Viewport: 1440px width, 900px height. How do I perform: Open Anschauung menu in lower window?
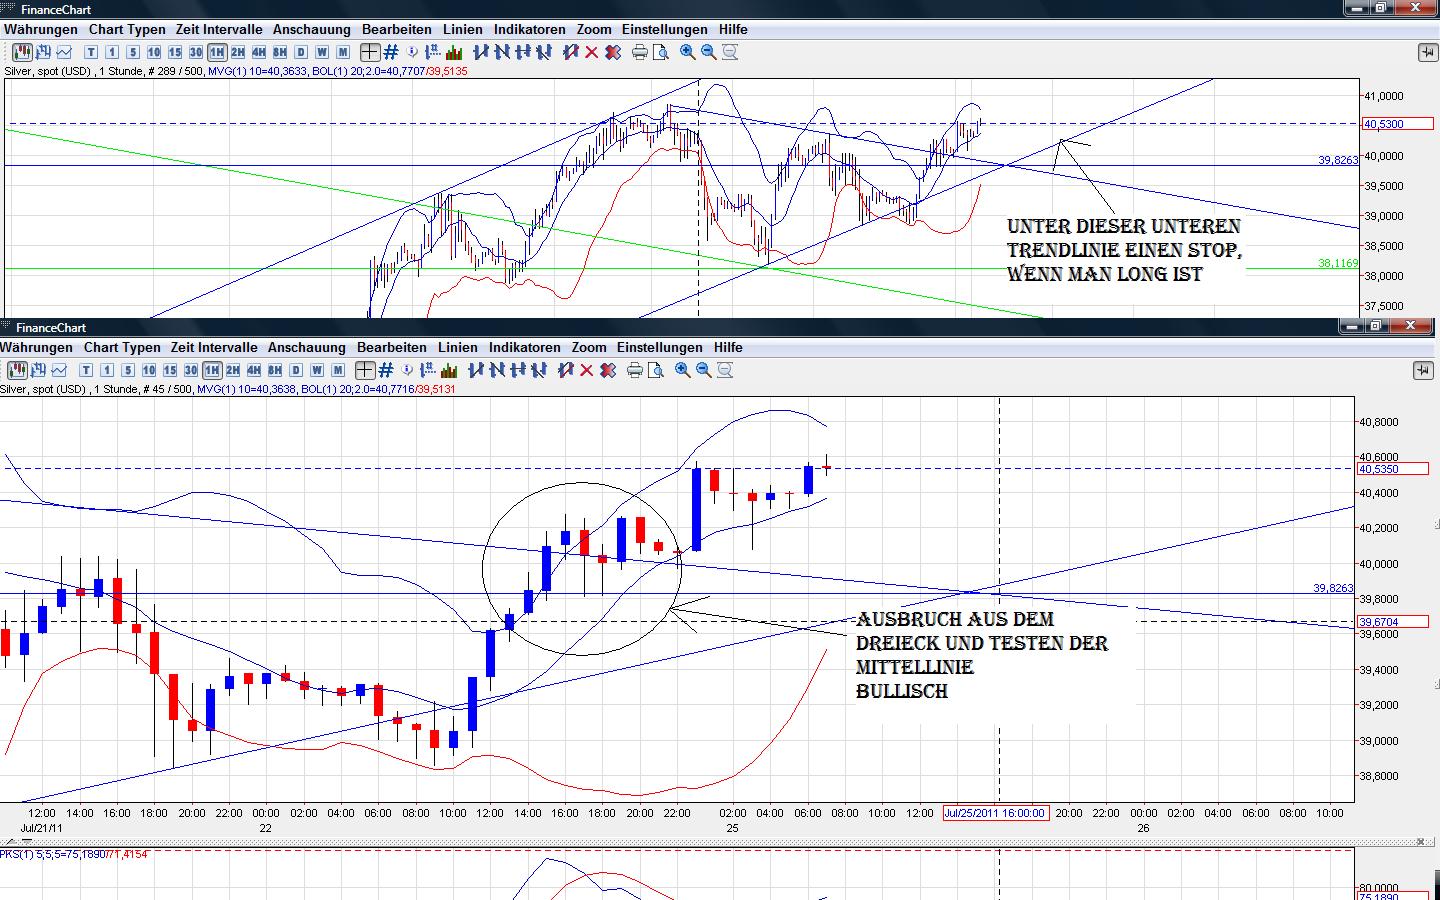(307, 348)
